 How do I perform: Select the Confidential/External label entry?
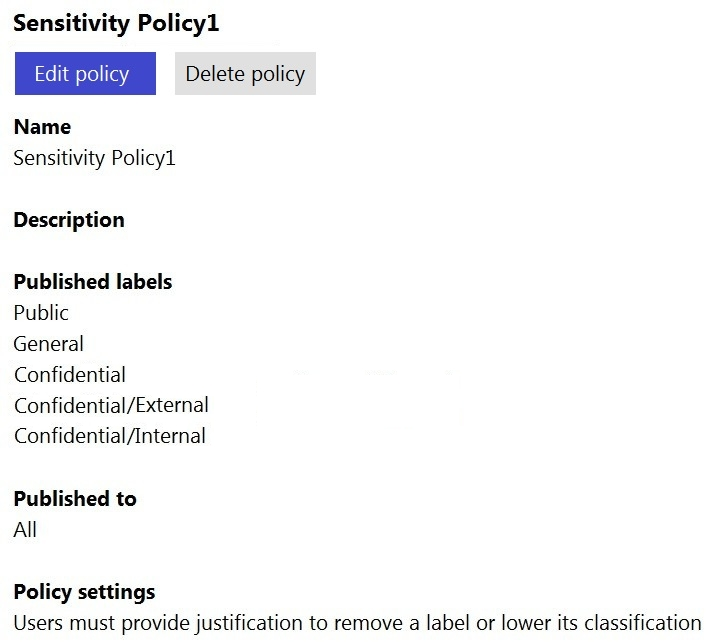[x=111, y=405]
